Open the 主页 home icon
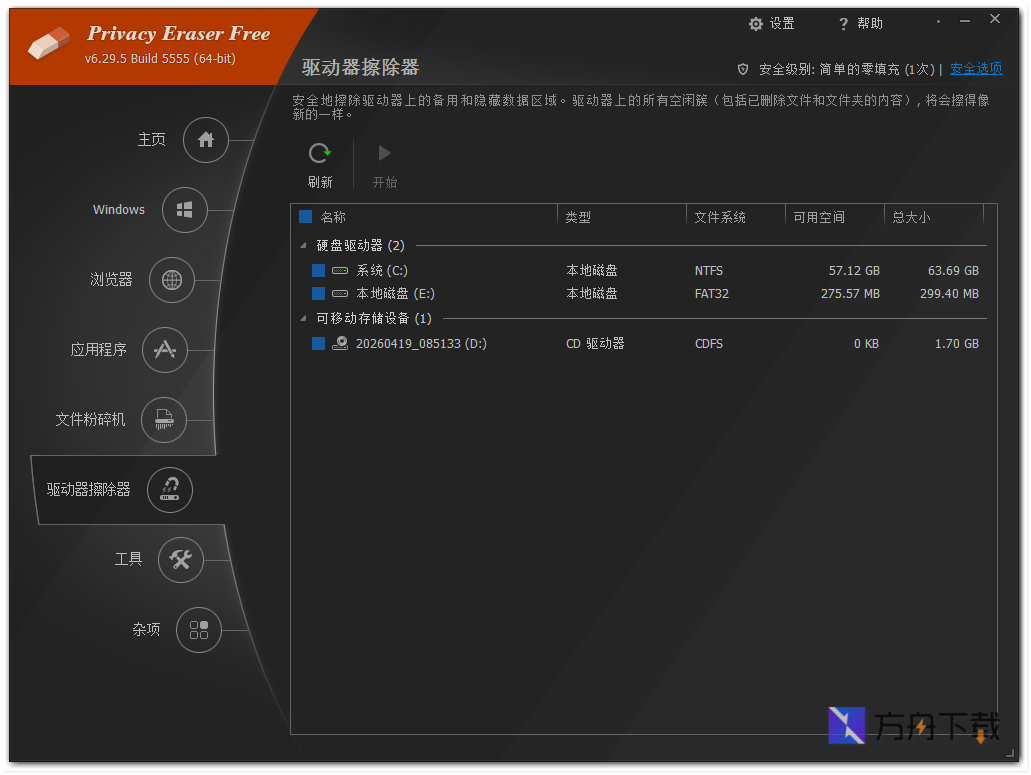 206,139
